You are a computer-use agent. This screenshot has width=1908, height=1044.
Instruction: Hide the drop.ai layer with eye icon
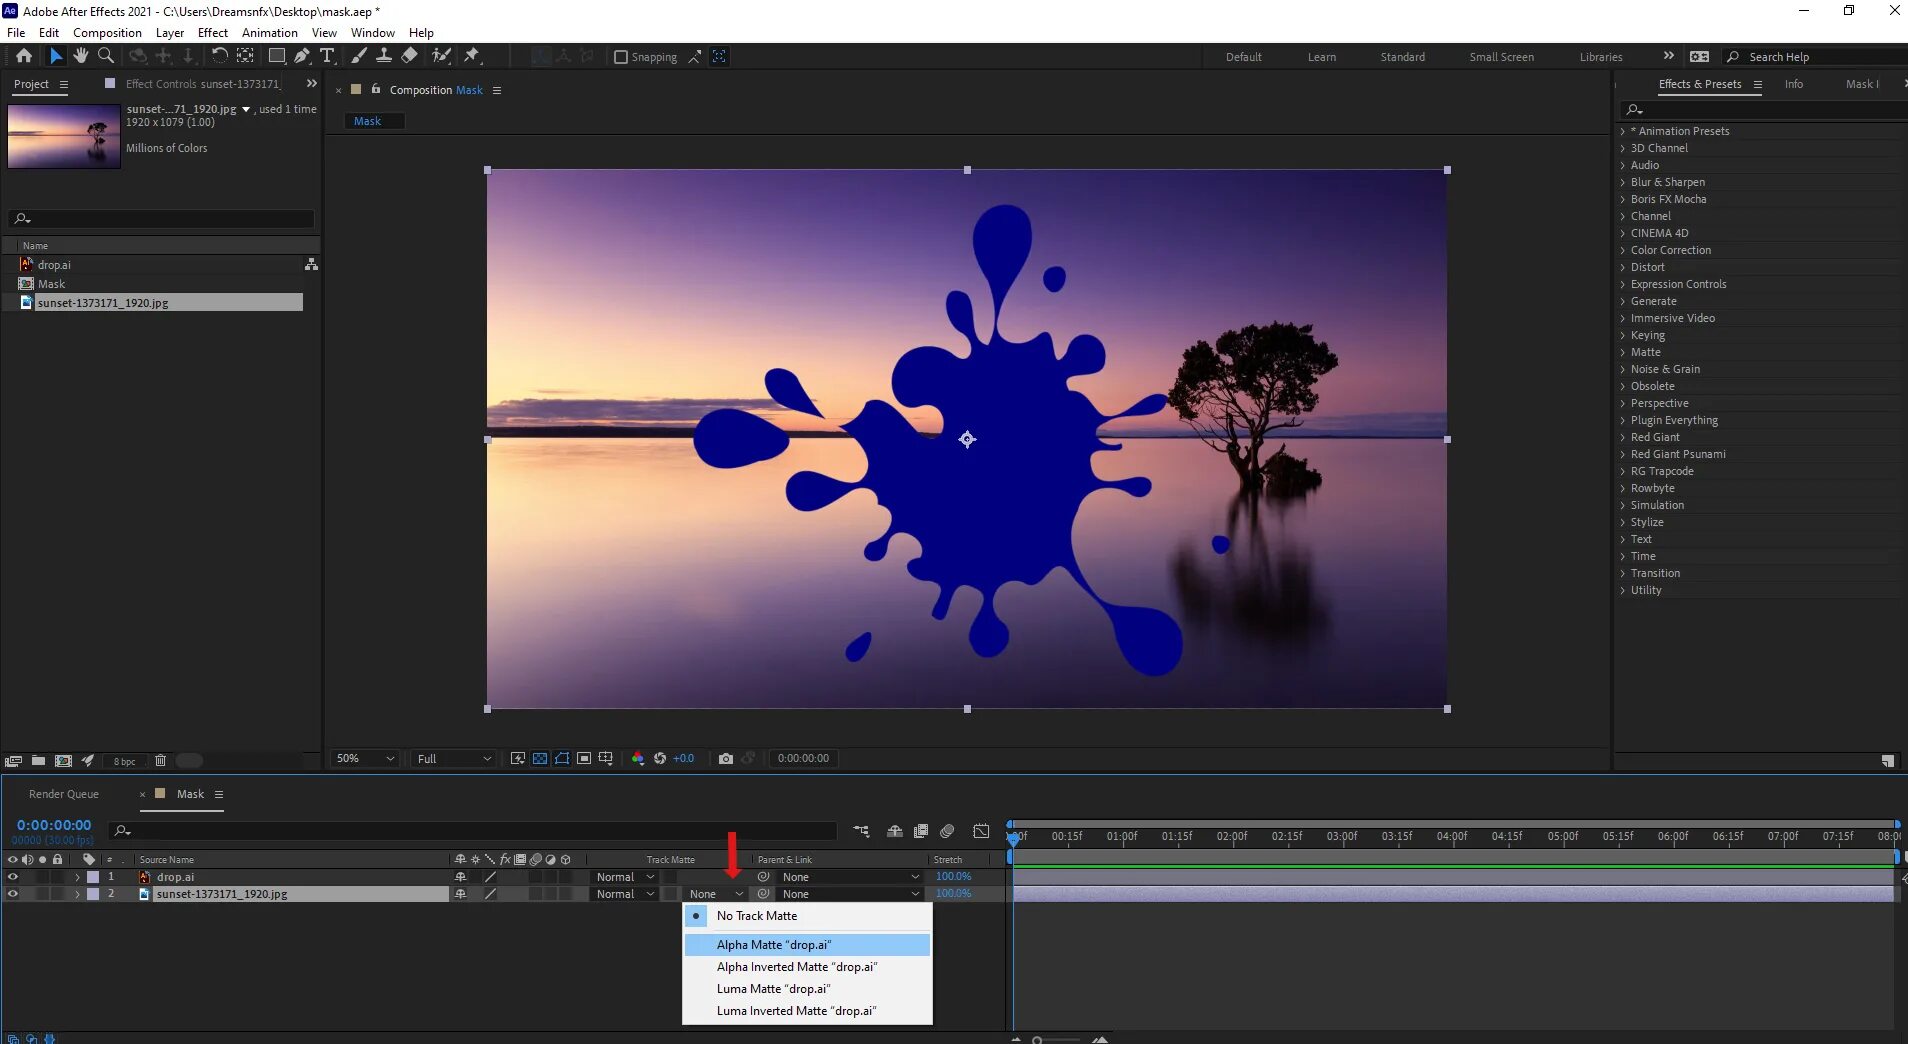13,877
